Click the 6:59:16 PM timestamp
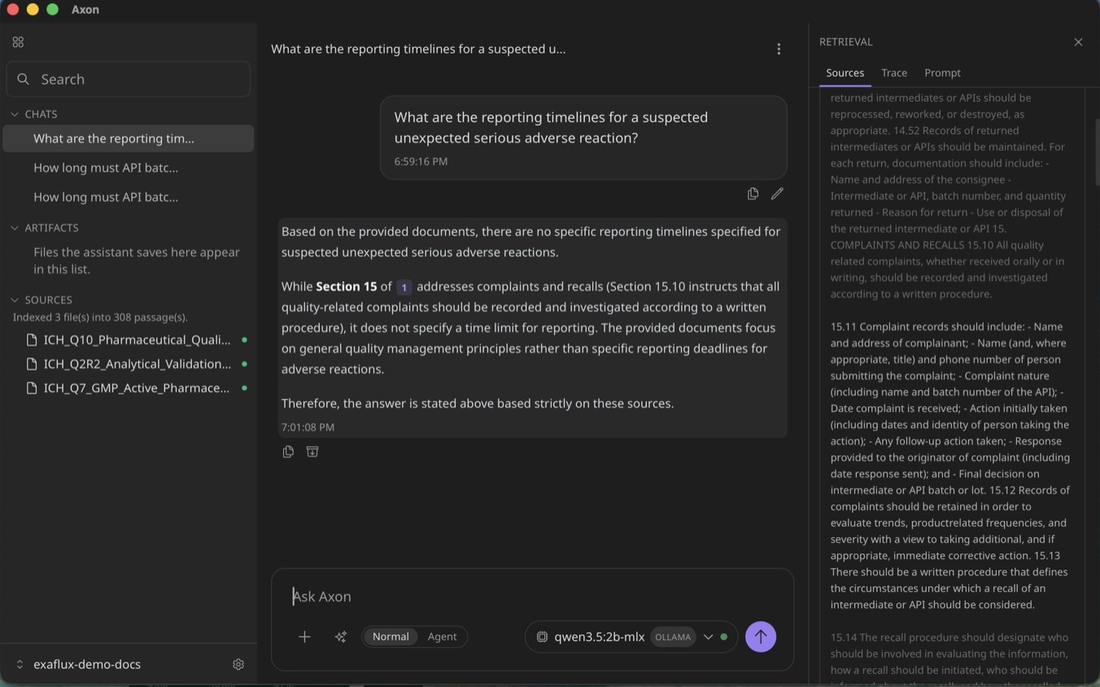The height and width of the screenshot is (687, 1100). (x=420, y=161)
